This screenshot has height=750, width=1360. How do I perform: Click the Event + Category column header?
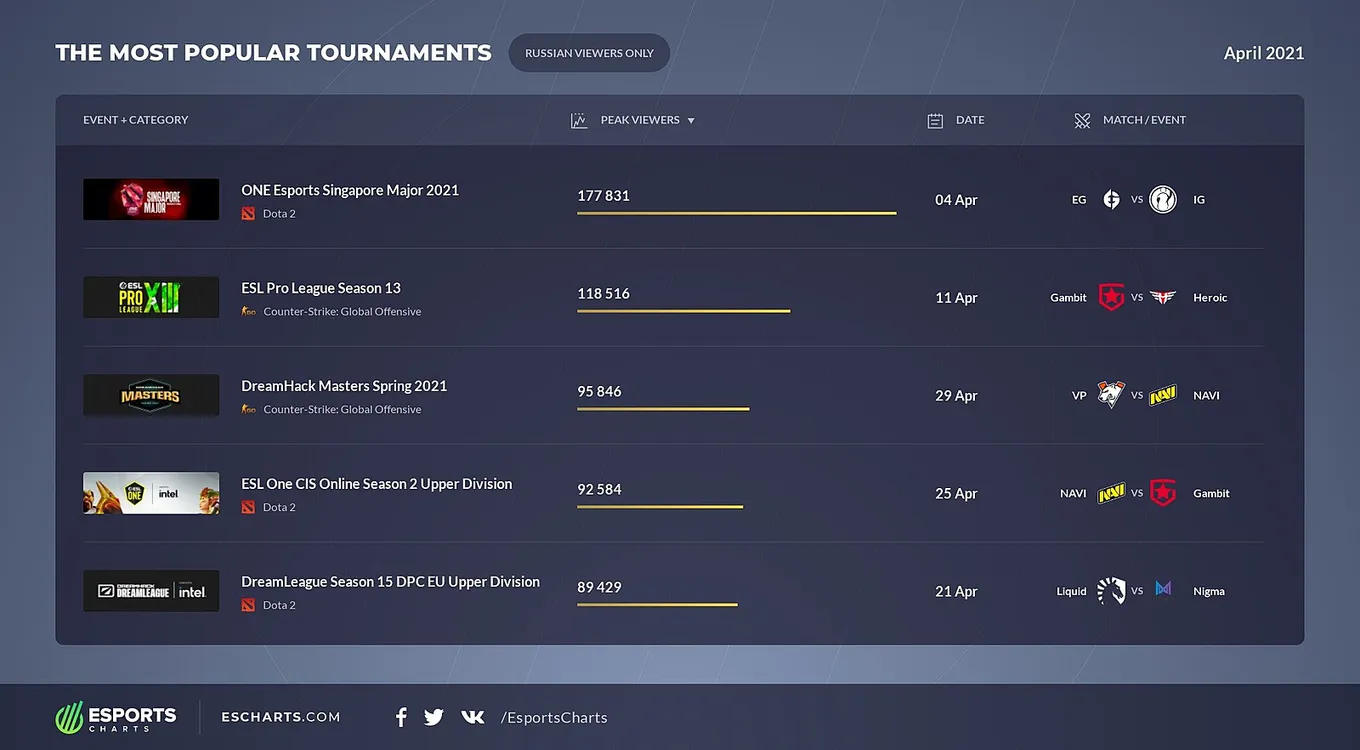[136, 120]
